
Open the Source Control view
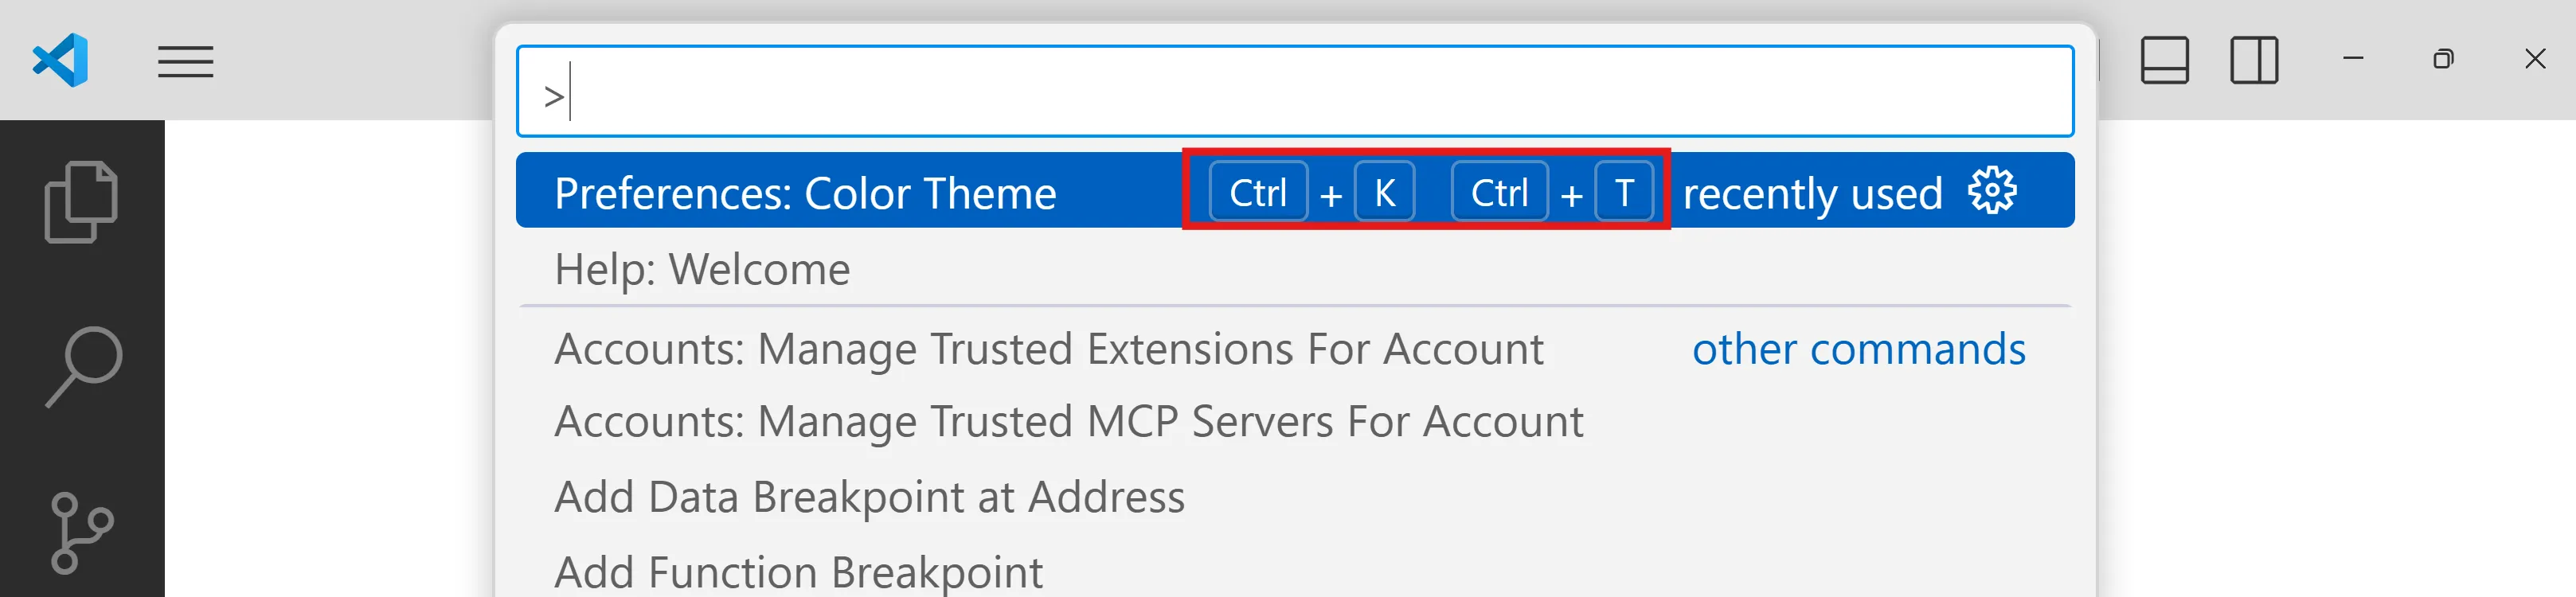click(x=81, y=531)
